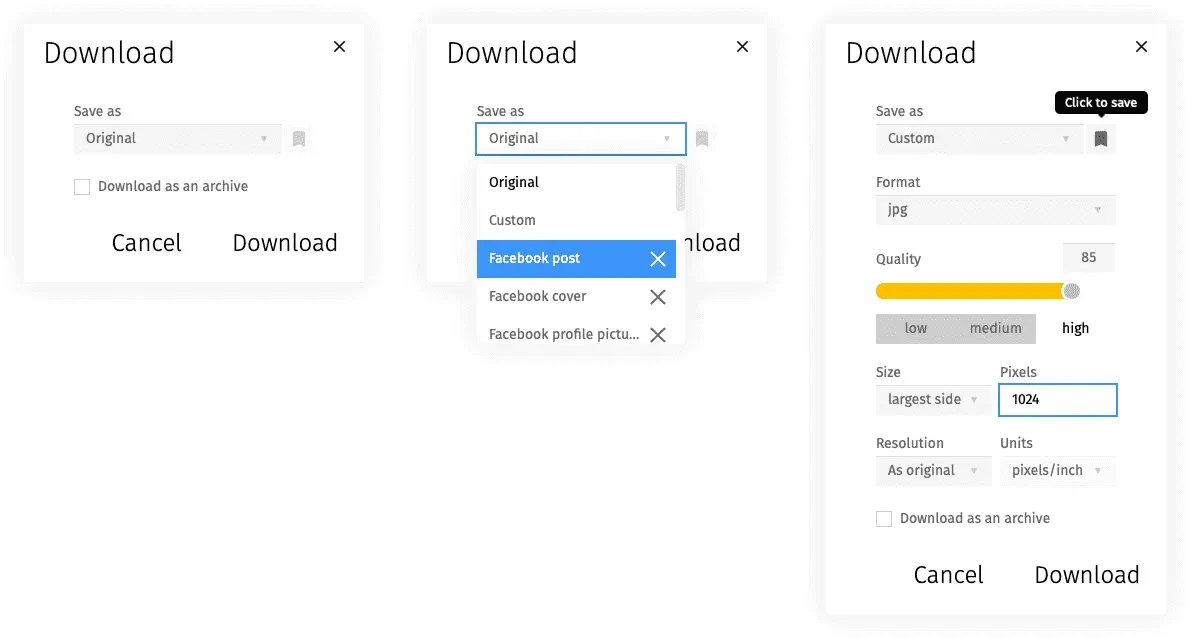Screen dimensions: 1190x638
Task: Open the Format jpg dropdown
Action: click(996, 210)
